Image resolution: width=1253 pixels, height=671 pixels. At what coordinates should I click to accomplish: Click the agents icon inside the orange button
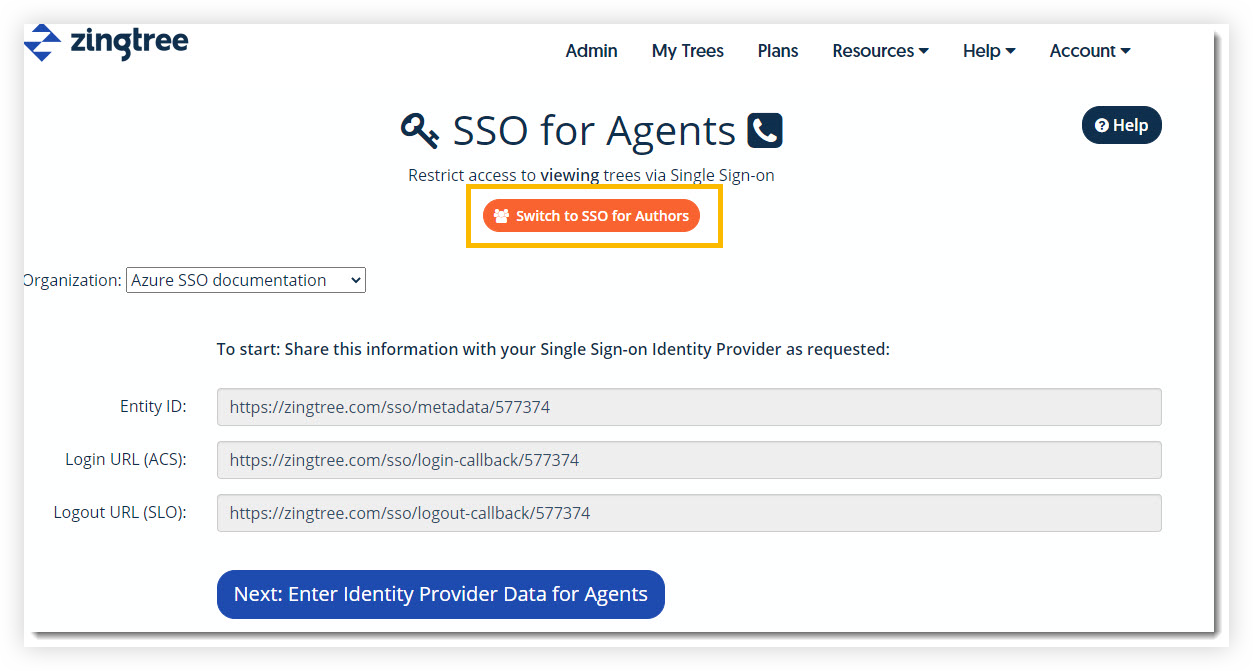pos(501,215)
